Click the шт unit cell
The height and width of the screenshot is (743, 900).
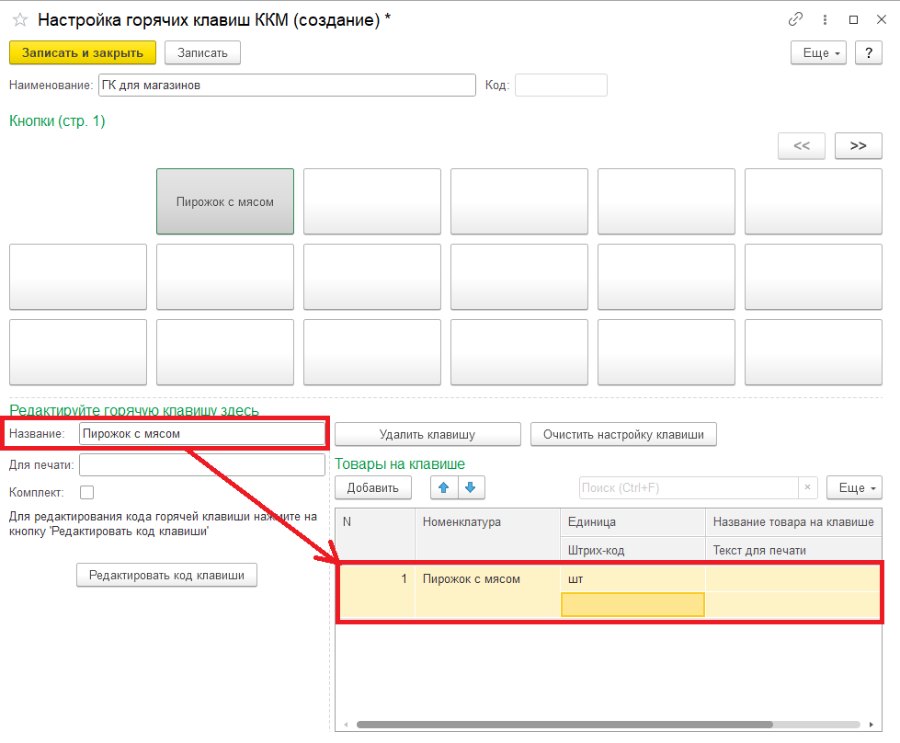(633, 579)
